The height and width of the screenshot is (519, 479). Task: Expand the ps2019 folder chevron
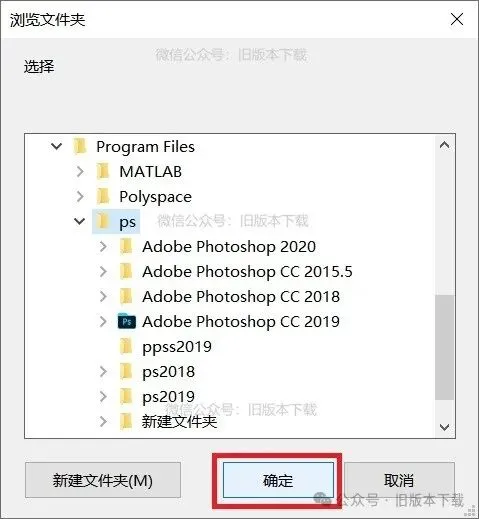[x=103, y=397]
